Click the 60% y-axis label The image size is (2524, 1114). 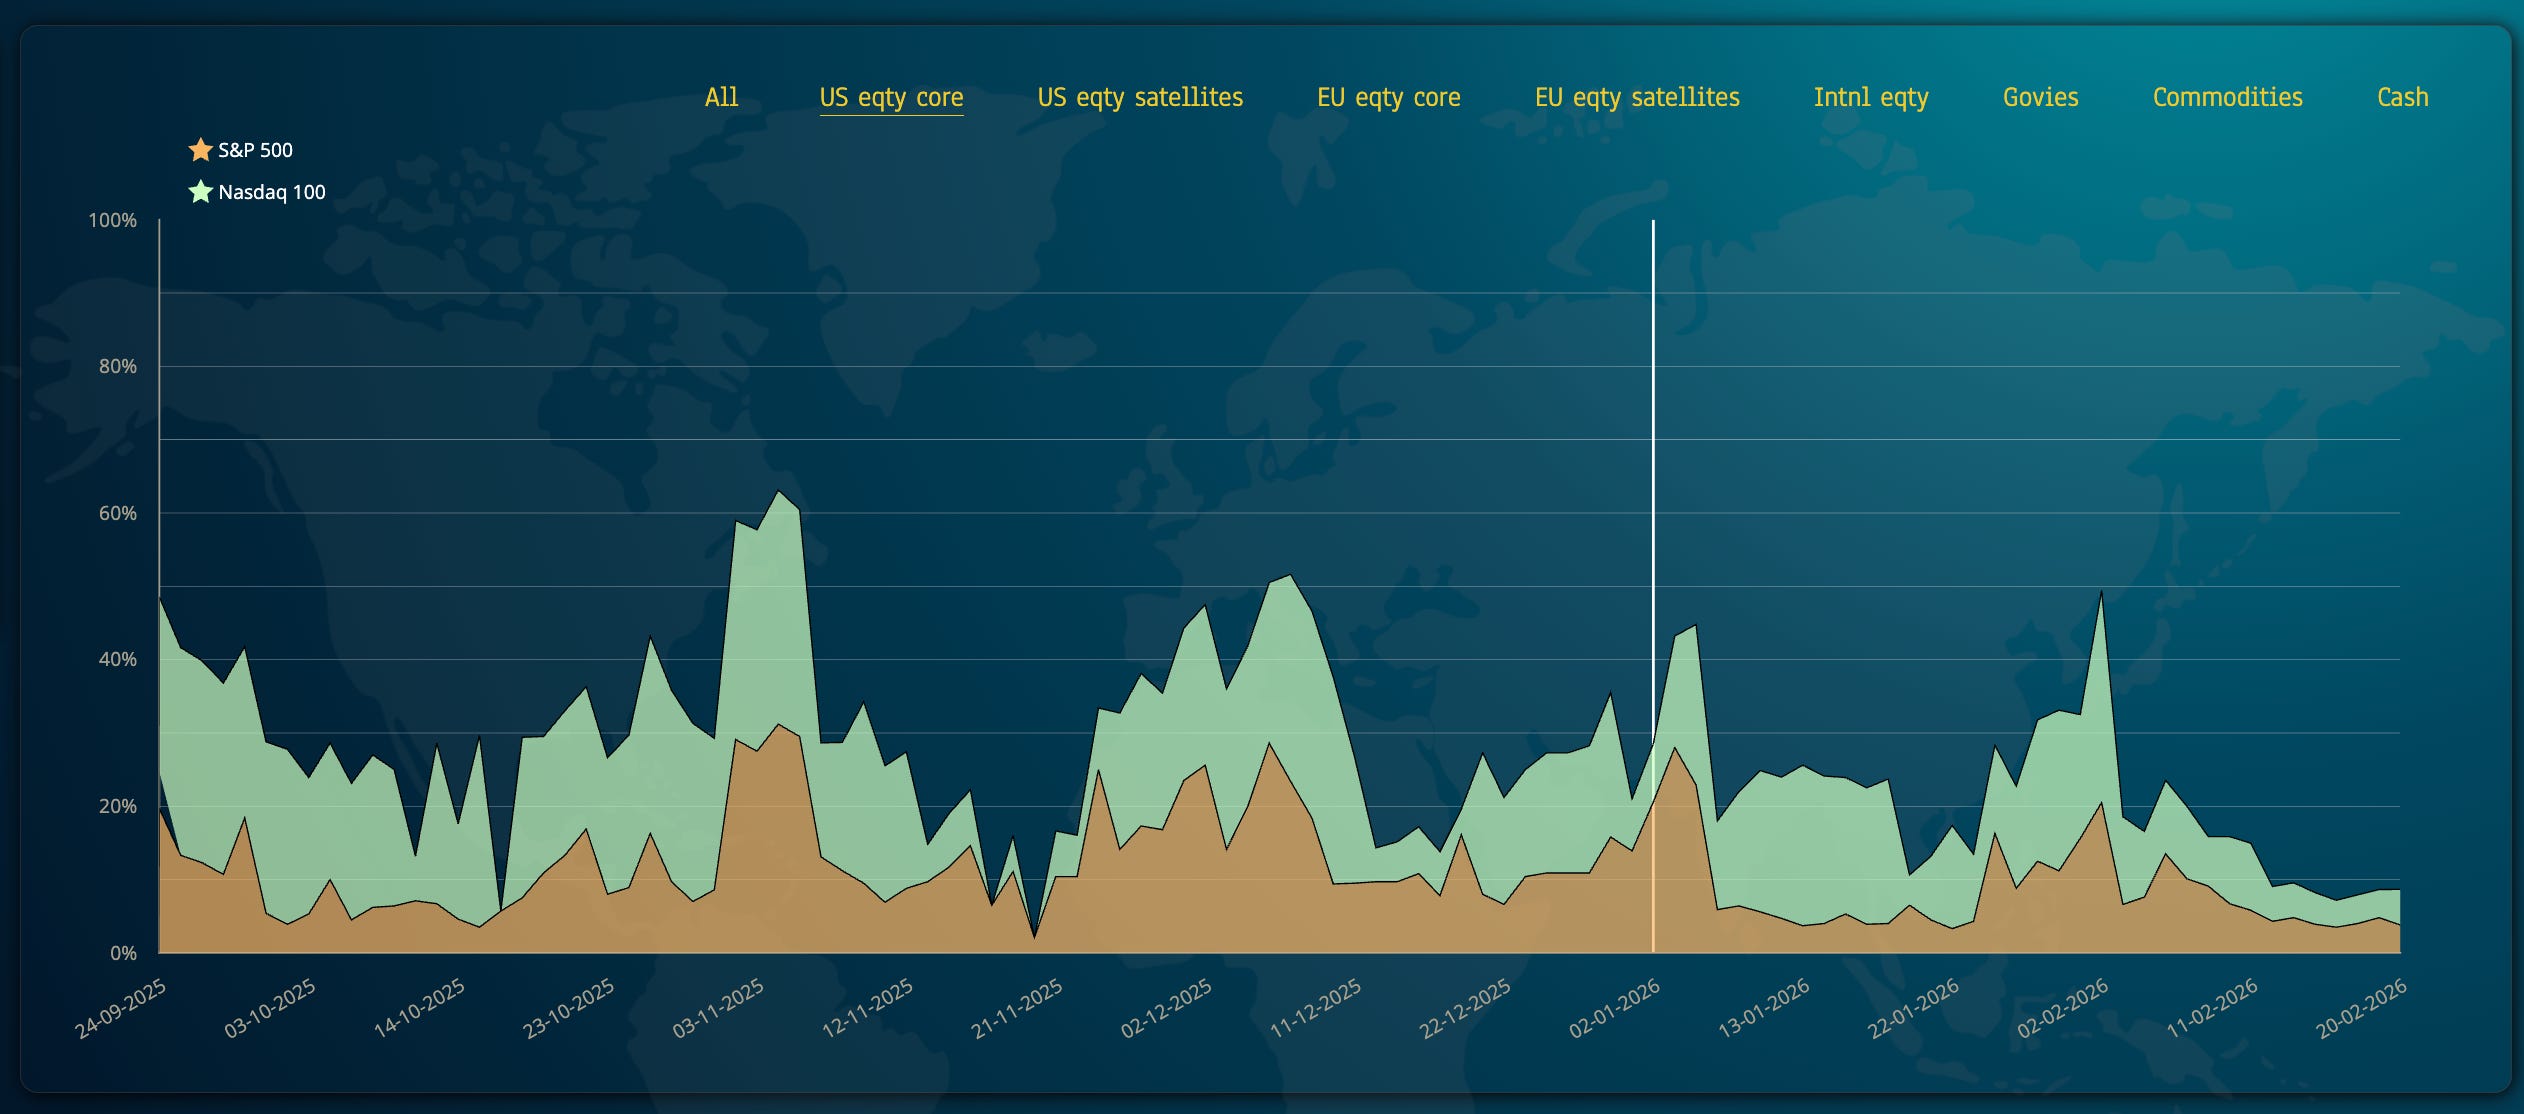click(x=117, y=513)
